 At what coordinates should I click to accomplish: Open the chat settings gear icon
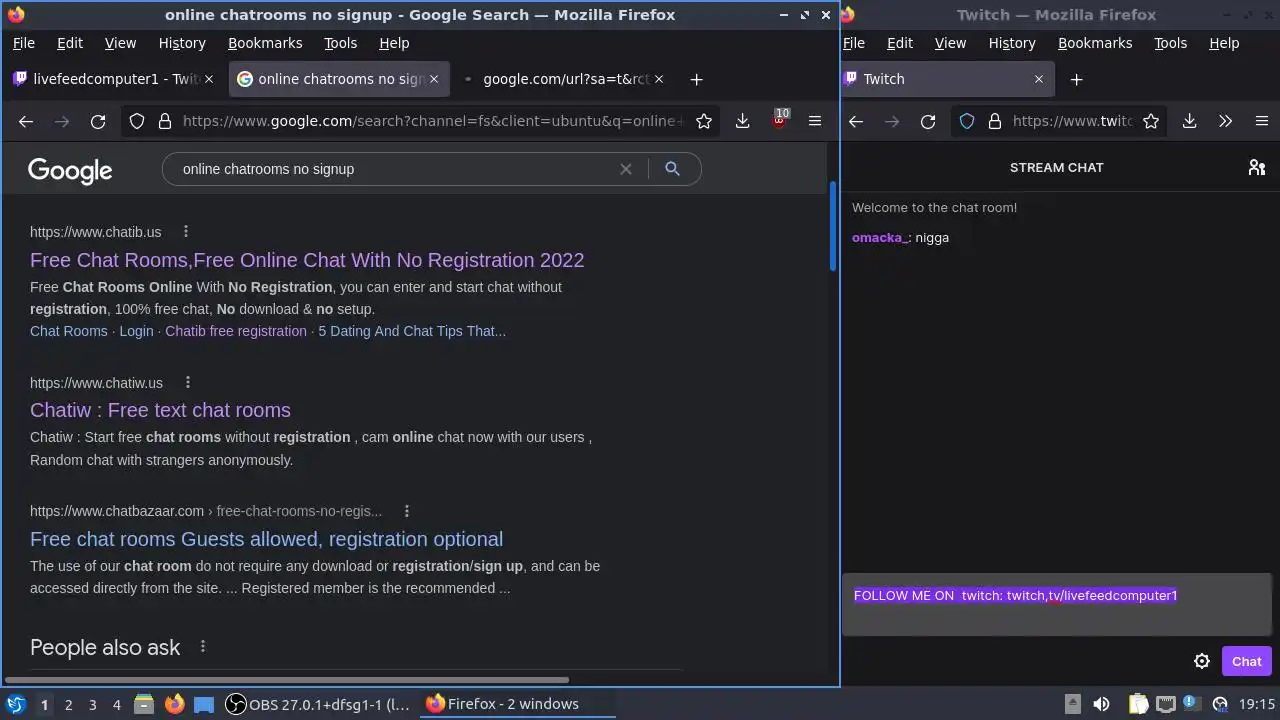(x=1202, y=661)
